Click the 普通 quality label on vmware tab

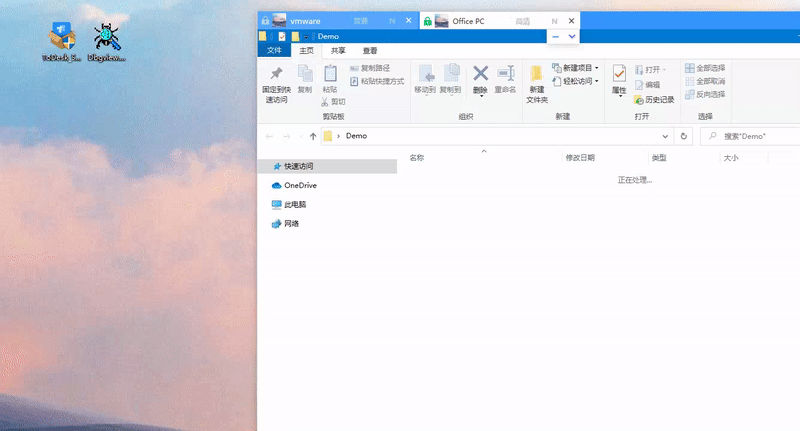361,21
